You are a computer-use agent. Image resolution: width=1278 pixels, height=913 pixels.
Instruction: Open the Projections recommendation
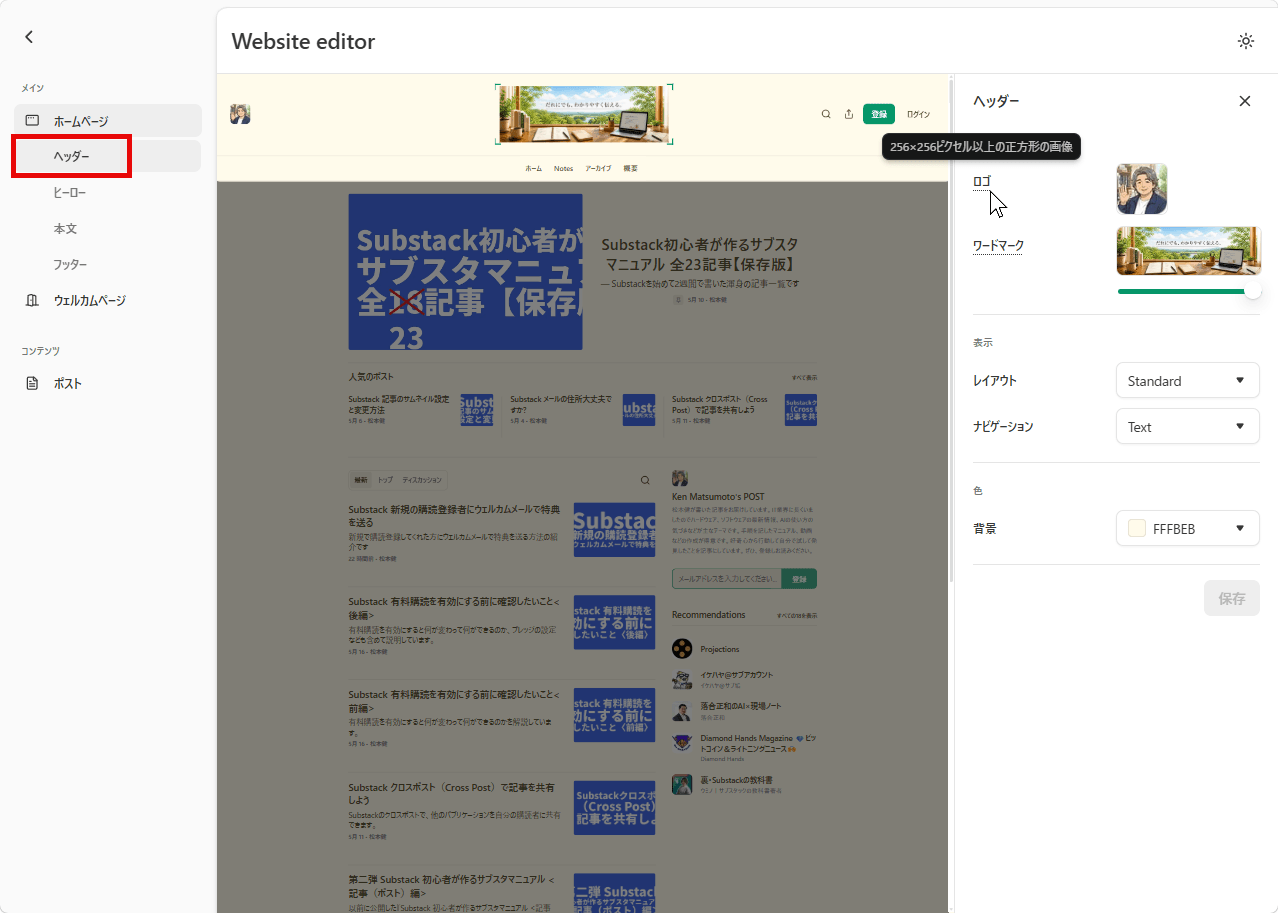pos(720,649)
